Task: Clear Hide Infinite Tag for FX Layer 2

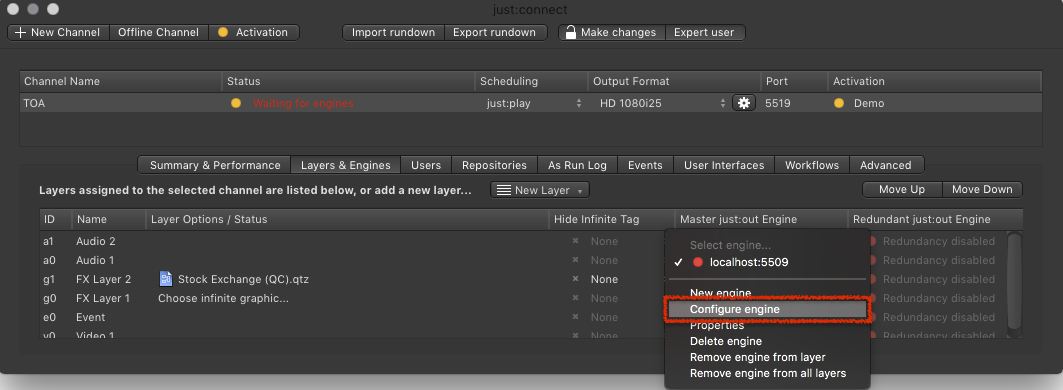Action: 576,279
